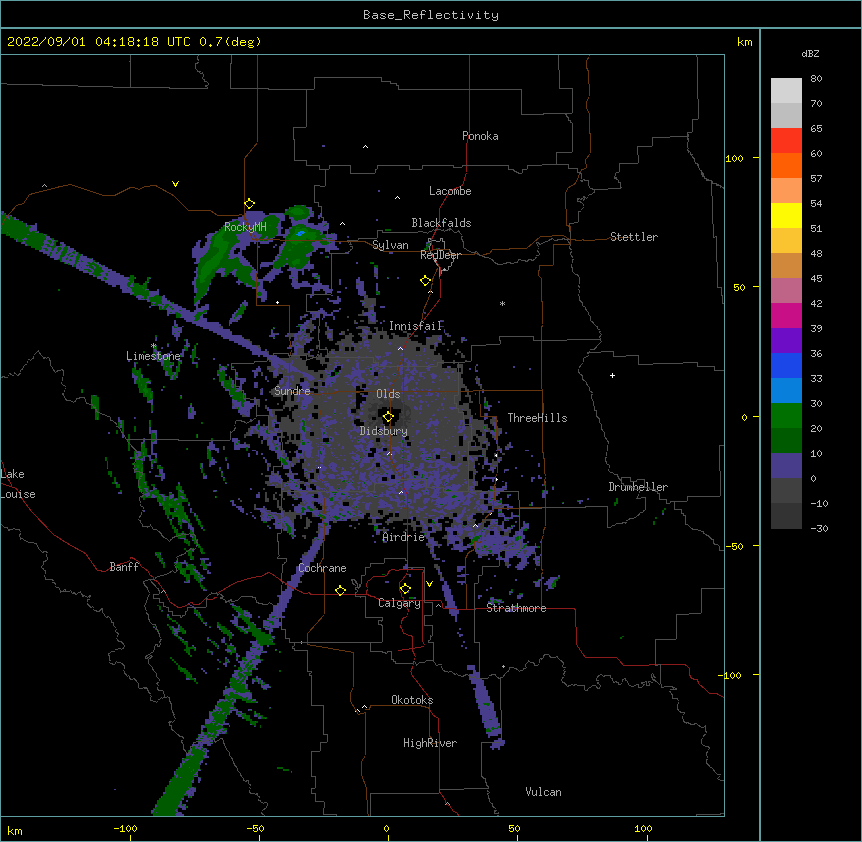Click the Banff label

(x=124, y=567)
